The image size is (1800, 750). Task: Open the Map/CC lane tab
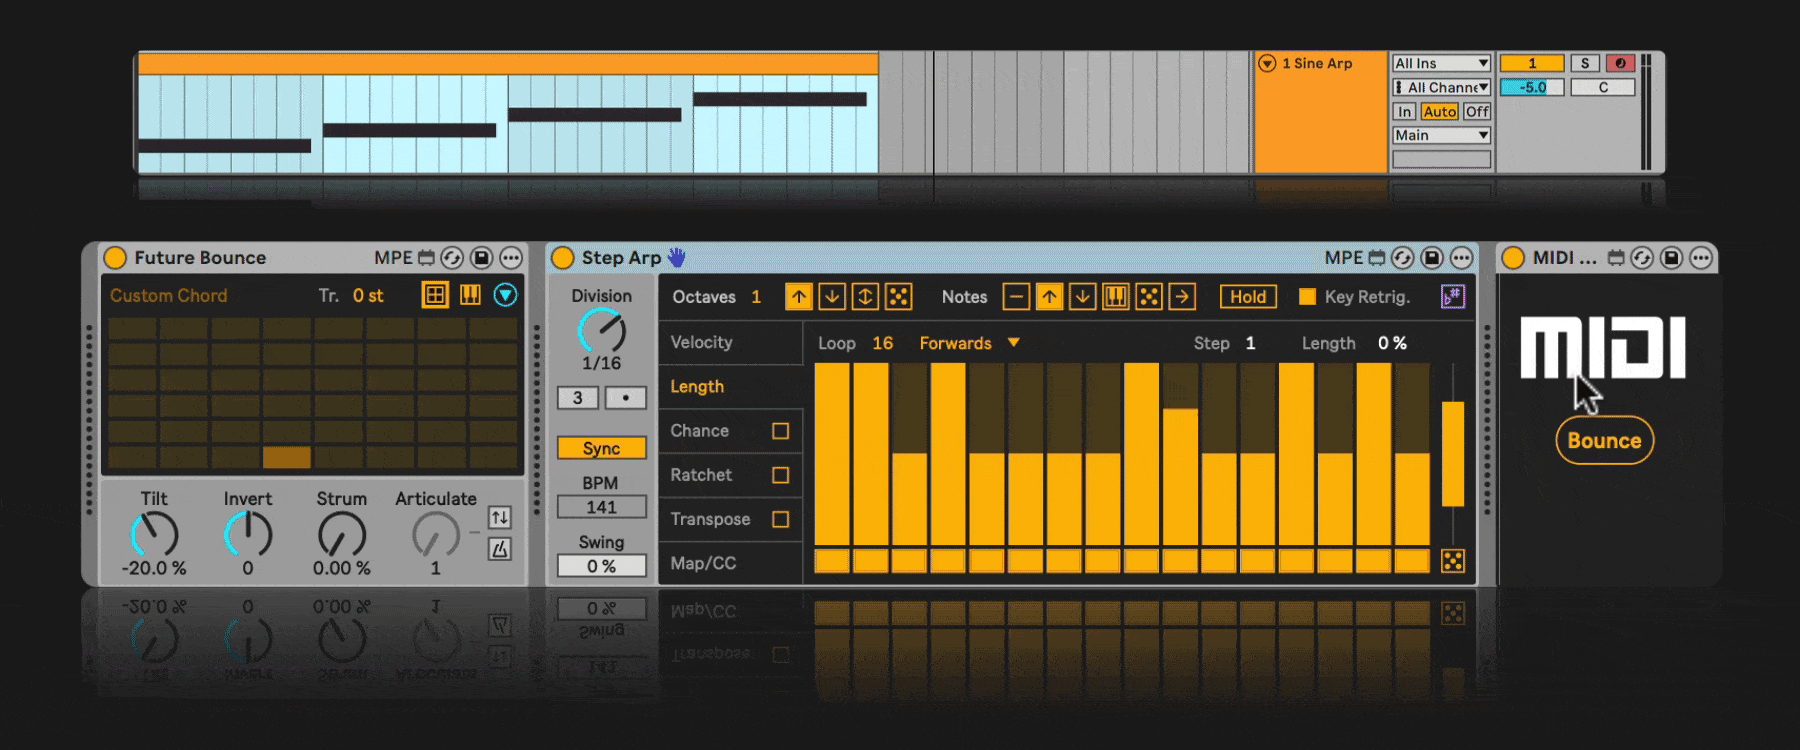(x=703, y=563)
